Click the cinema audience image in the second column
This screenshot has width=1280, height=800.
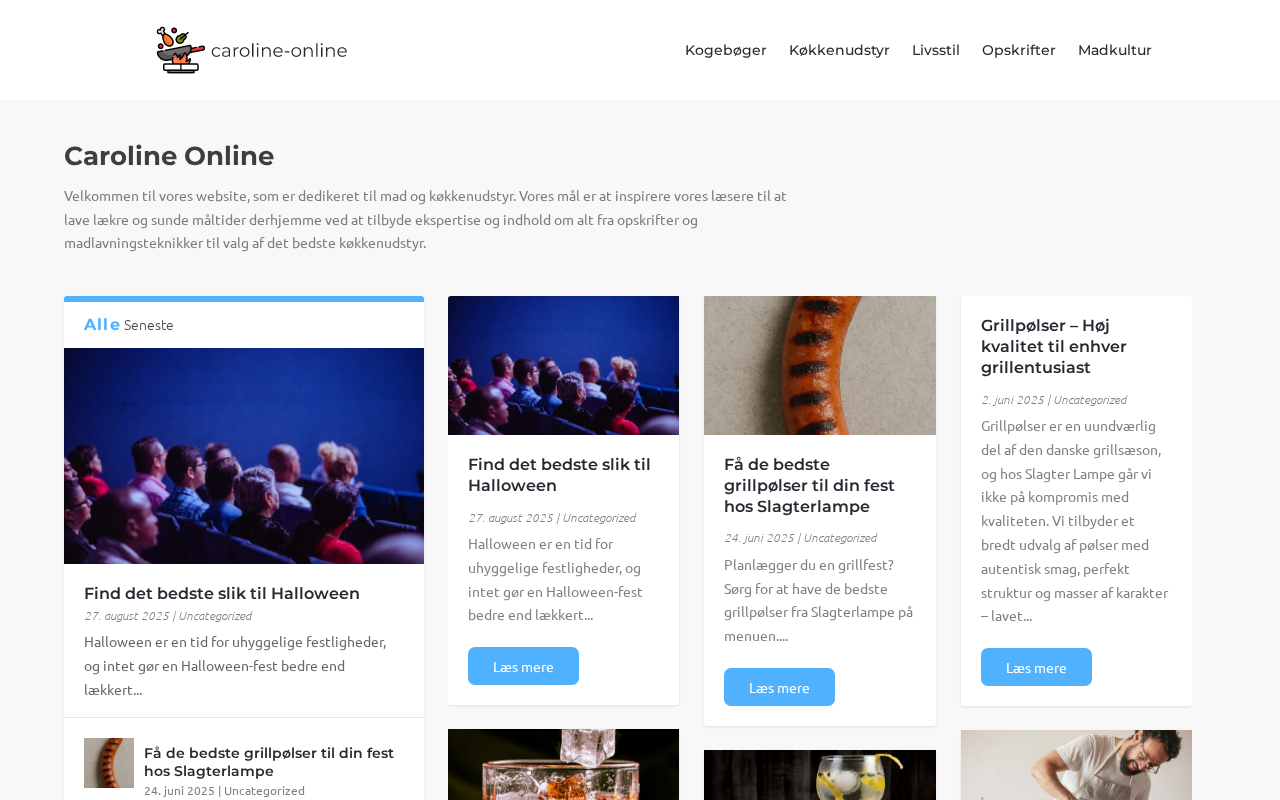point(563,365)
